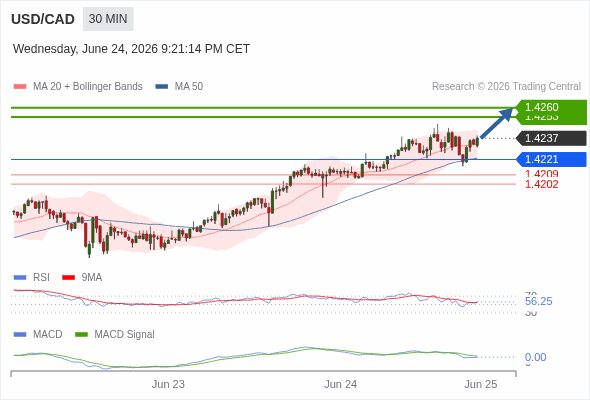Click the 1.4260 green price tag
590x400 pixels.
[551, 107]
